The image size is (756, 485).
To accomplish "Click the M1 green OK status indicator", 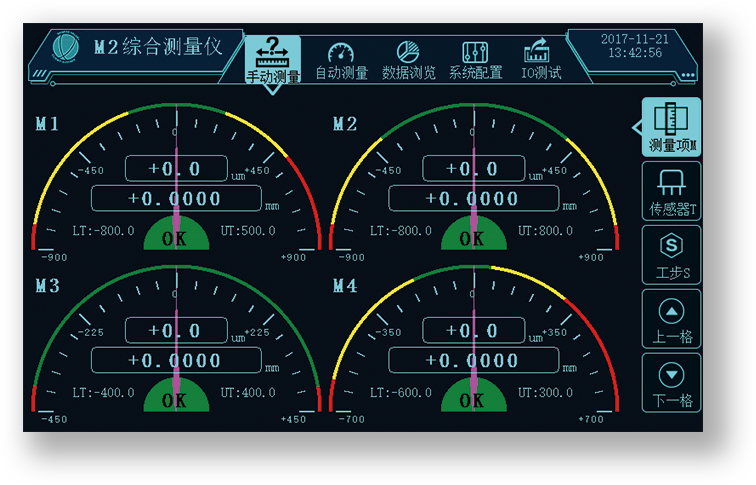I will coord(176,234).
